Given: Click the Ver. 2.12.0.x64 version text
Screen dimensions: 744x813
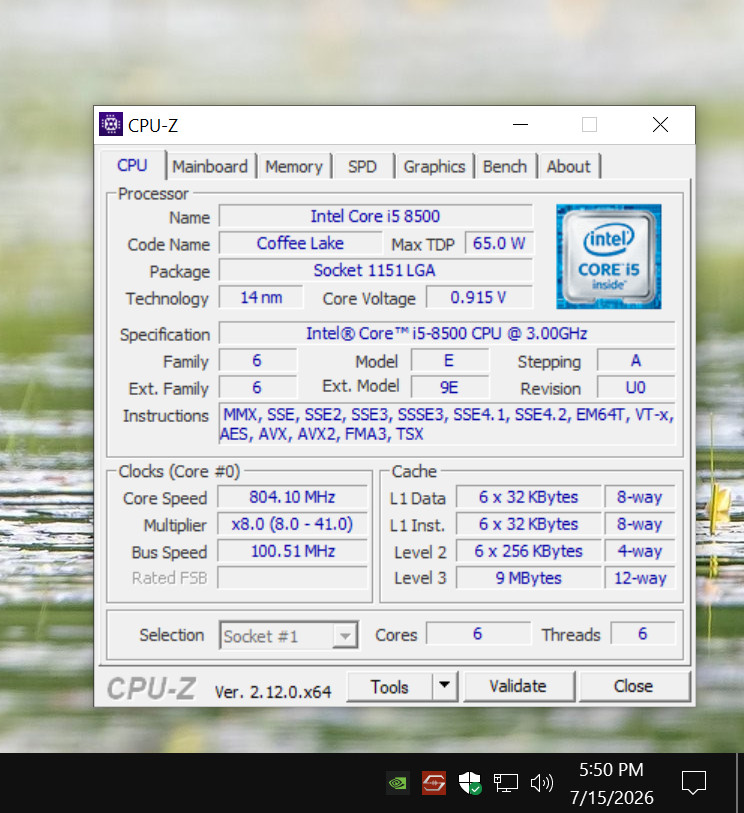Looking at the screenshot, I should pos(273,692).
